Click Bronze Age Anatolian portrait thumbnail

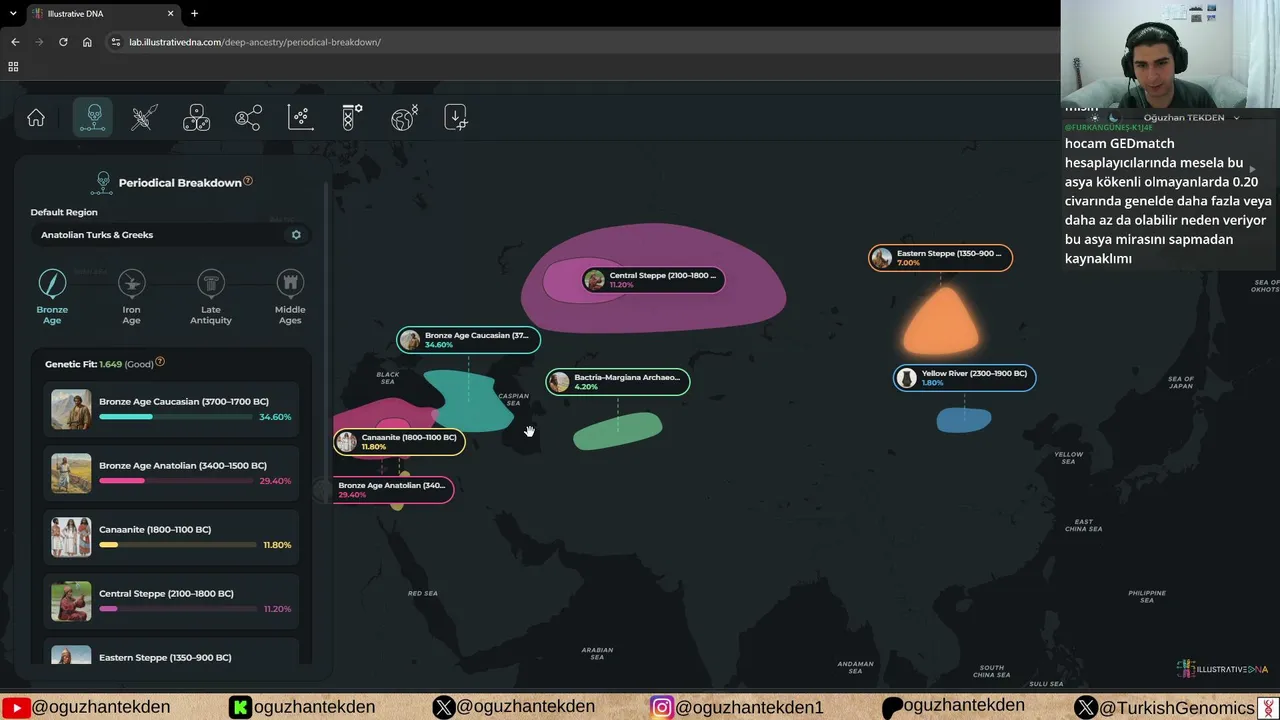(x=71, y=474)
